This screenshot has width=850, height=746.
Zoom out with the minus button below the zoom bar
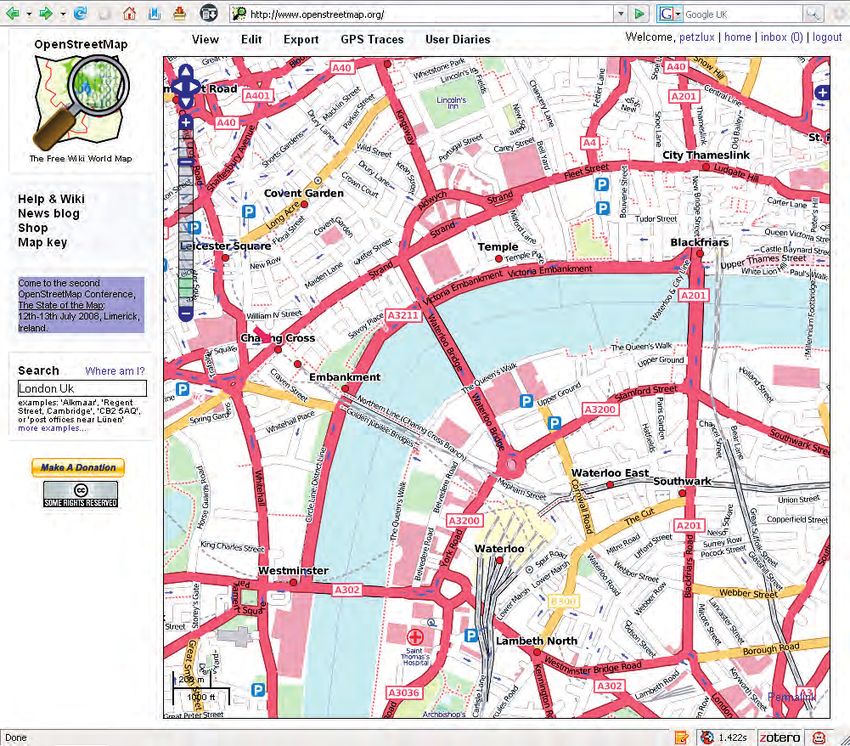click(x=186, y=313)
